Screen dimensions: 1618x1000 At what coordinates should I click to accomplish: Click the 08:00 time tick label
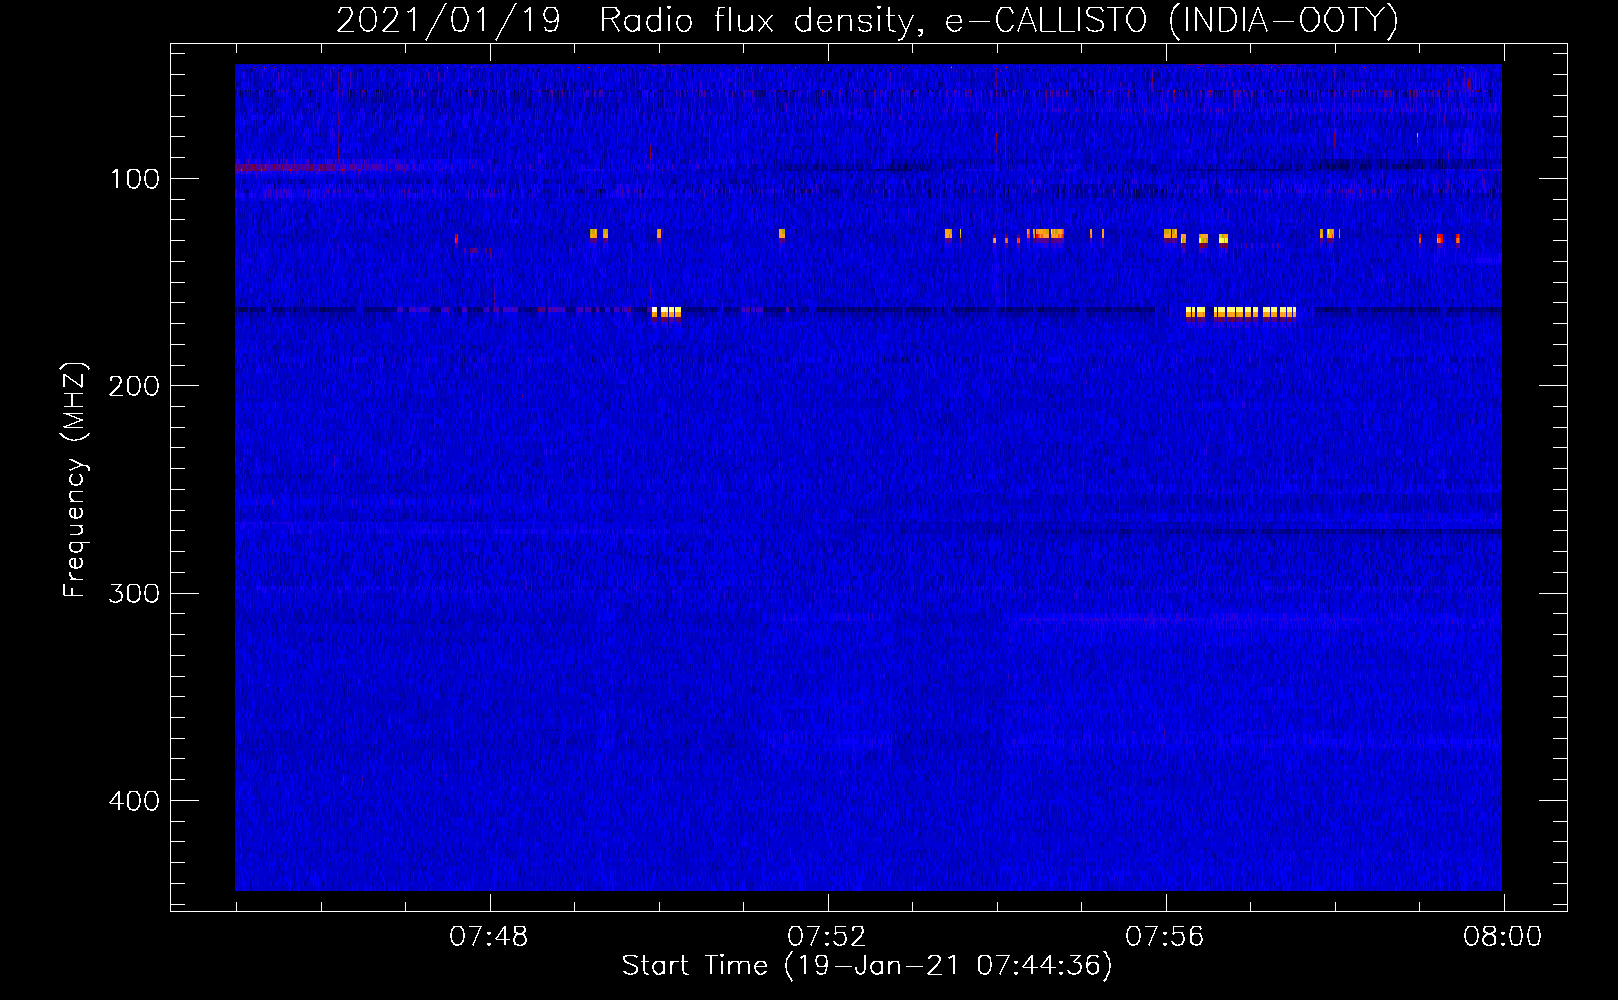[x=1503, y=937]
